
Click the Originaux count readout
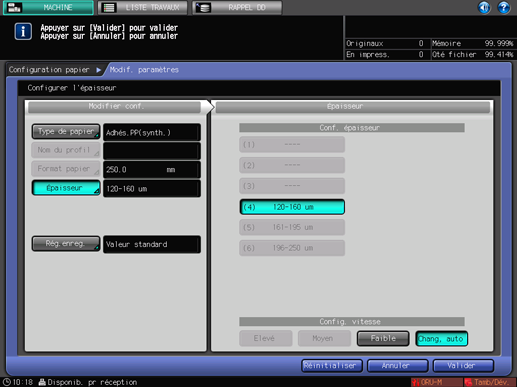coord(385,44)
